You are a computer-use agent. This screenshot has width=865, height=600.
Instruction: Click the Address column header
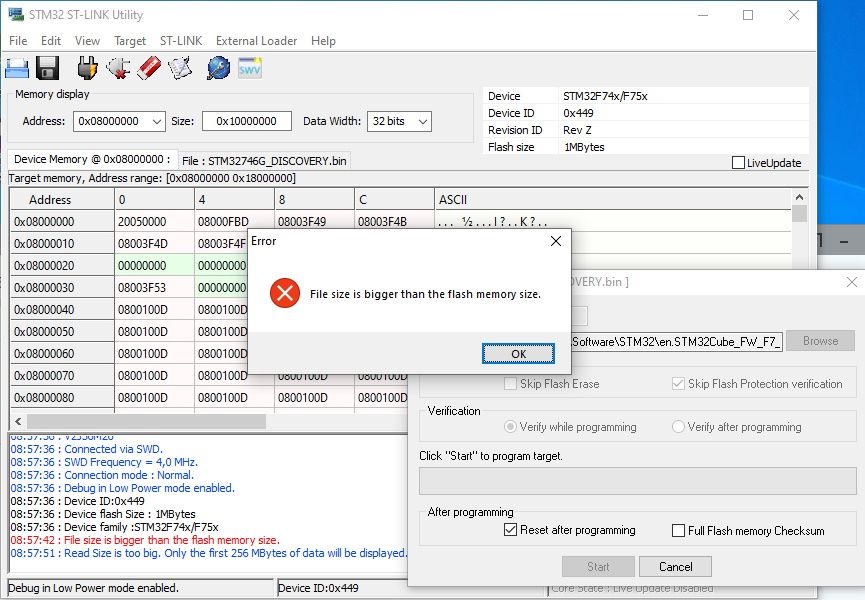(x=62, y=200)
